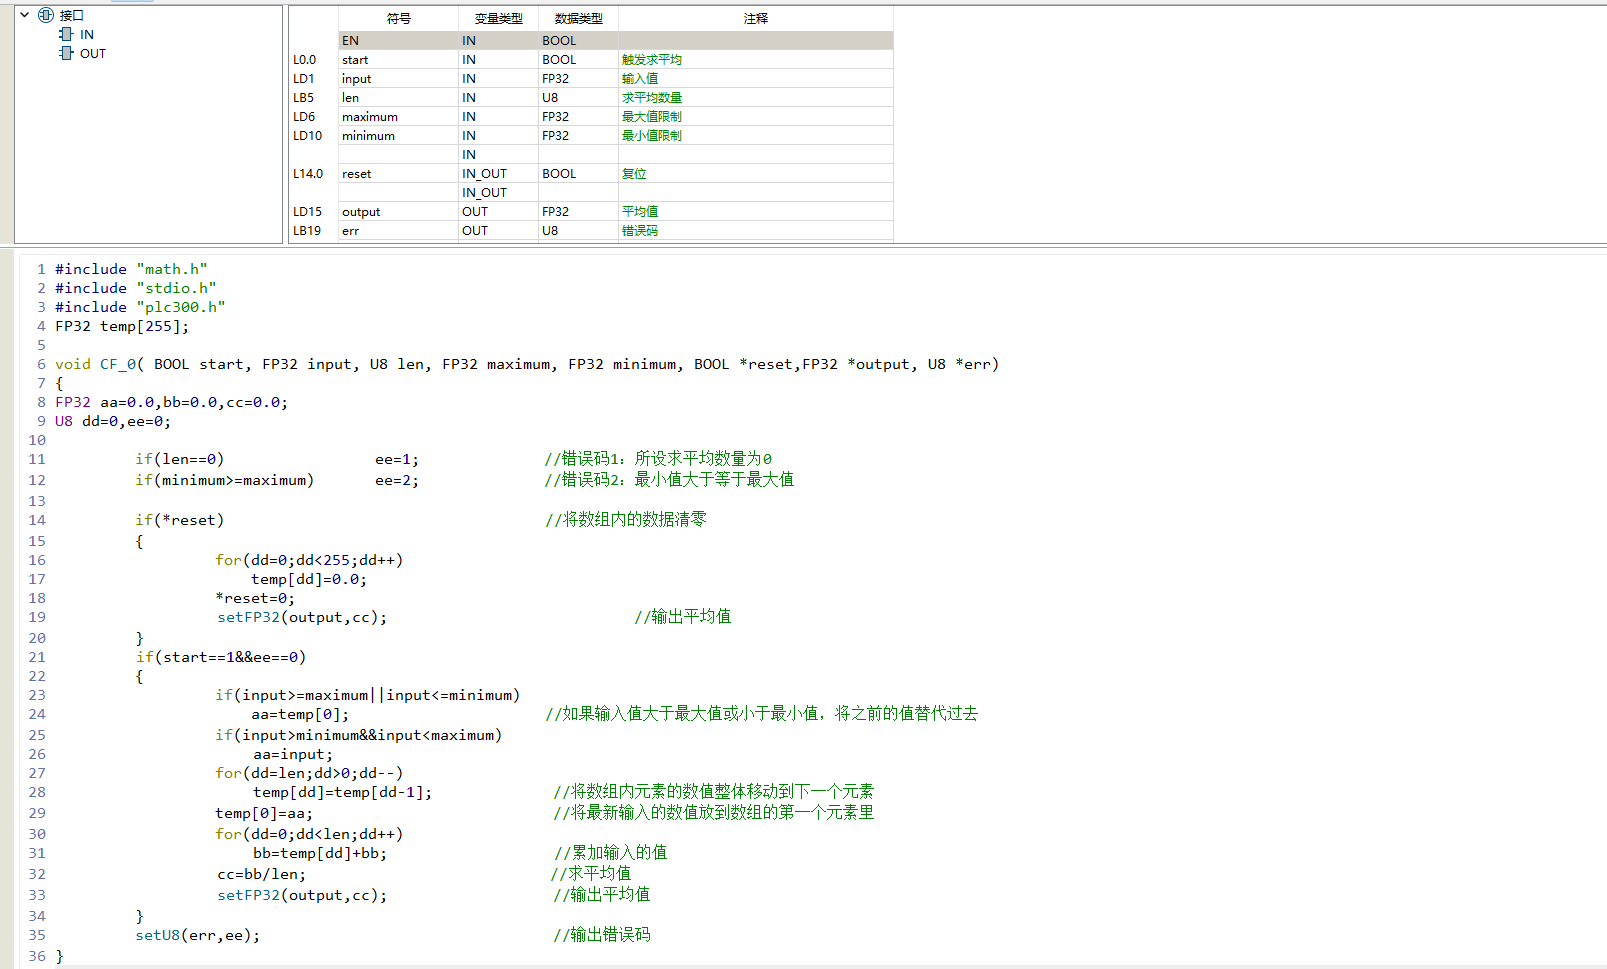This screenshot has width=1607, height=969.
Task: Click the empty IN_OUT row symbol field
Action: coord(399,192)
